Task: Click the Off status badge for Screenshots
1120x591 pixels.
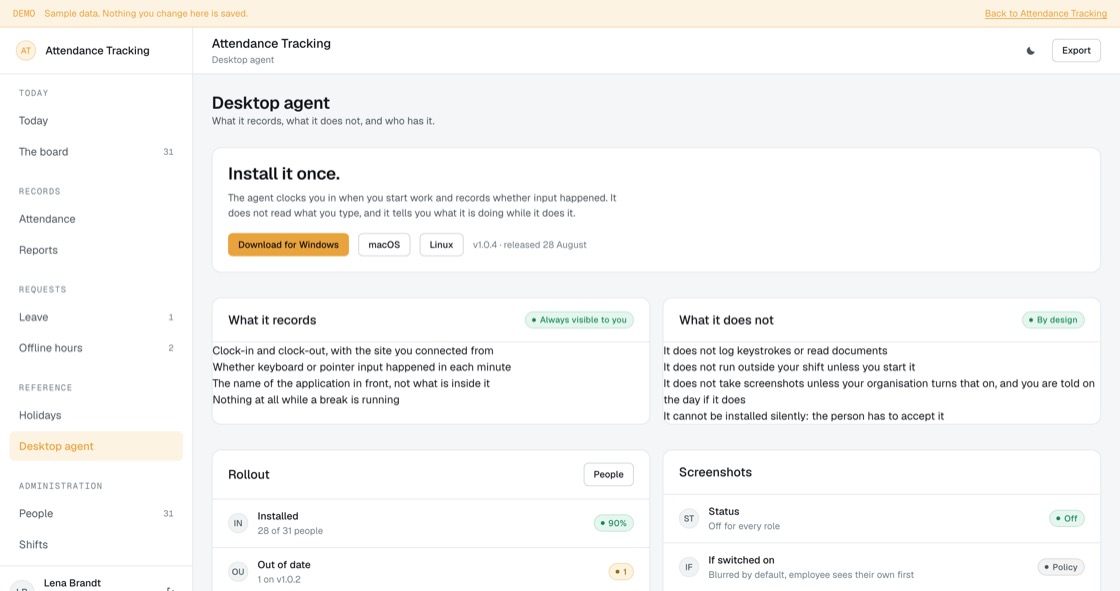Action: pyautogui.click(x=1066, y=519)
